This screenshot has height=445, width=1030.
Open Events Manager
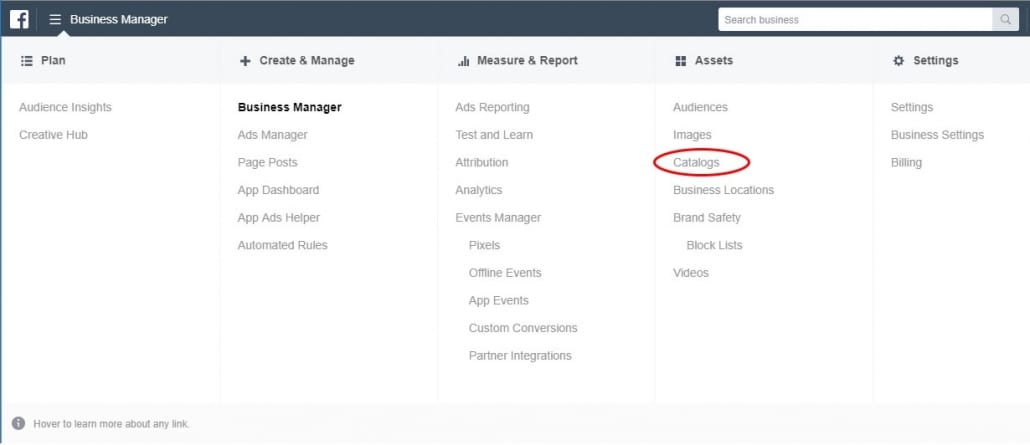pos(498,218)
